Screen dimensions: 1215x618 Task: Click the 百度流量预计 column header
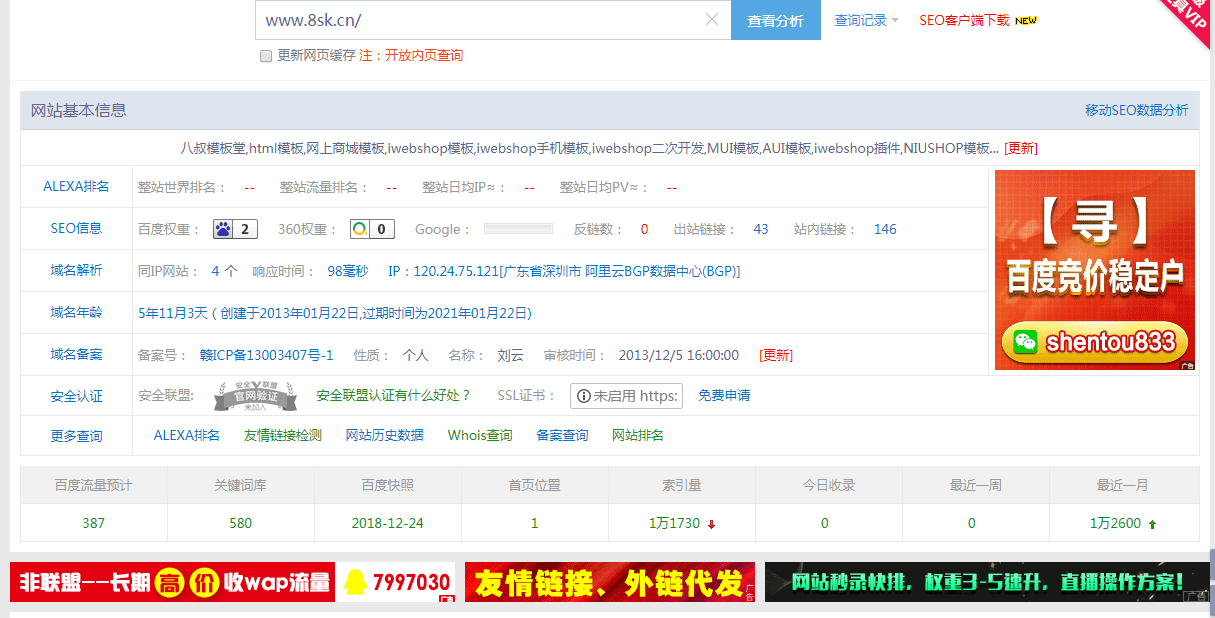94,485
